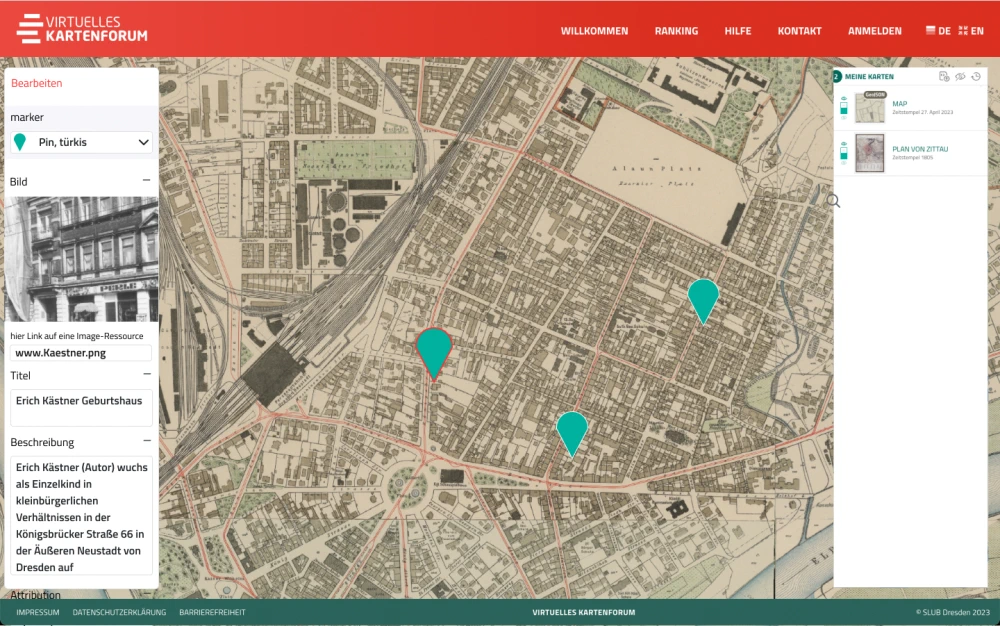The height and width of the screenshot is (626, 1000).
Task: Click the turquoise pin icon in marker dropdown
Action: (x=20, y=142)
